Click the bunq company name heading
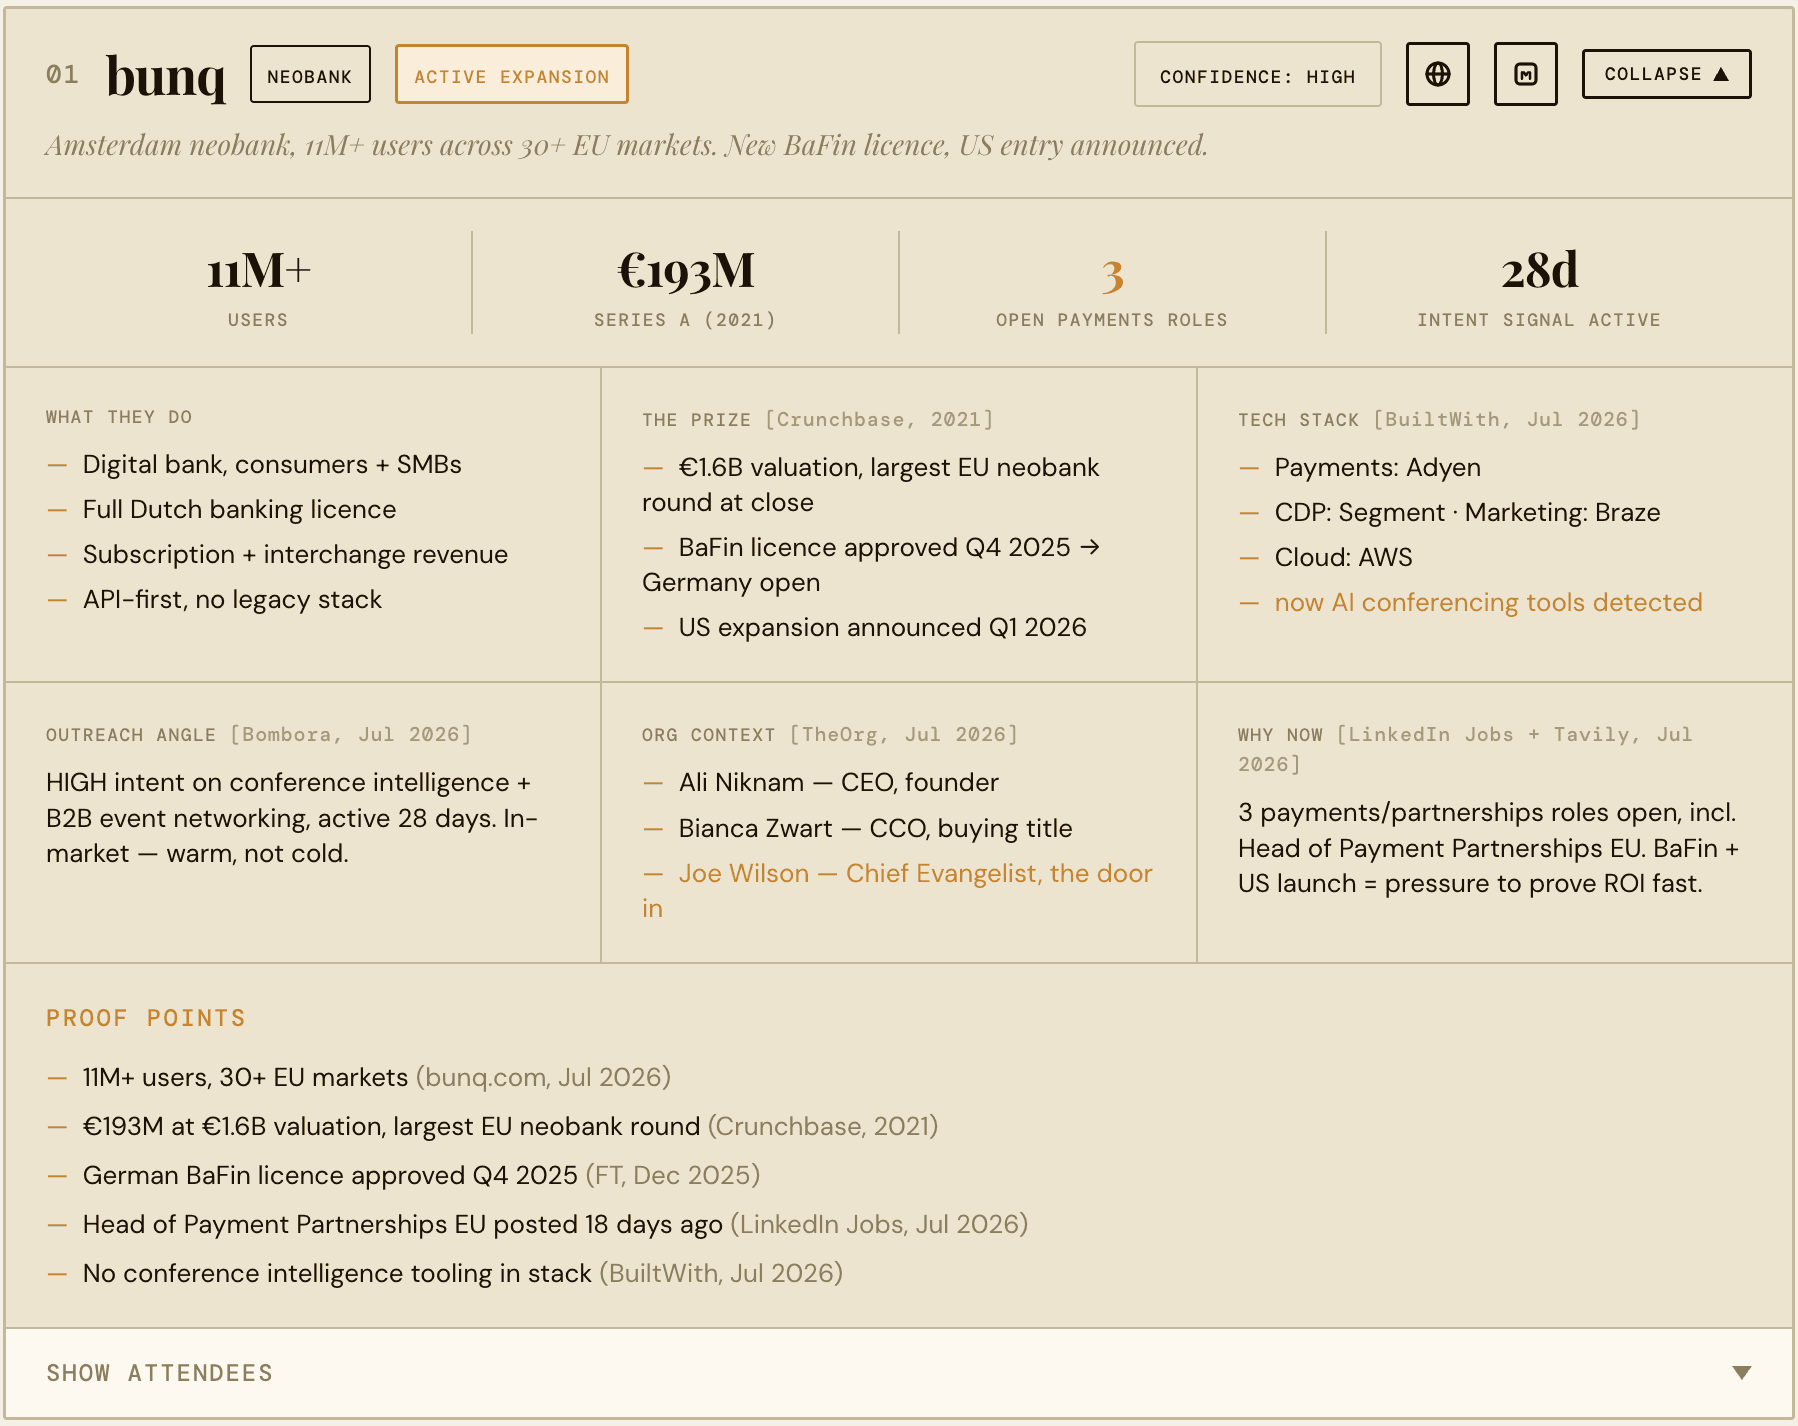Image resolution: width=1798 pixels, height=1426 pixels. tap(166, 76)
